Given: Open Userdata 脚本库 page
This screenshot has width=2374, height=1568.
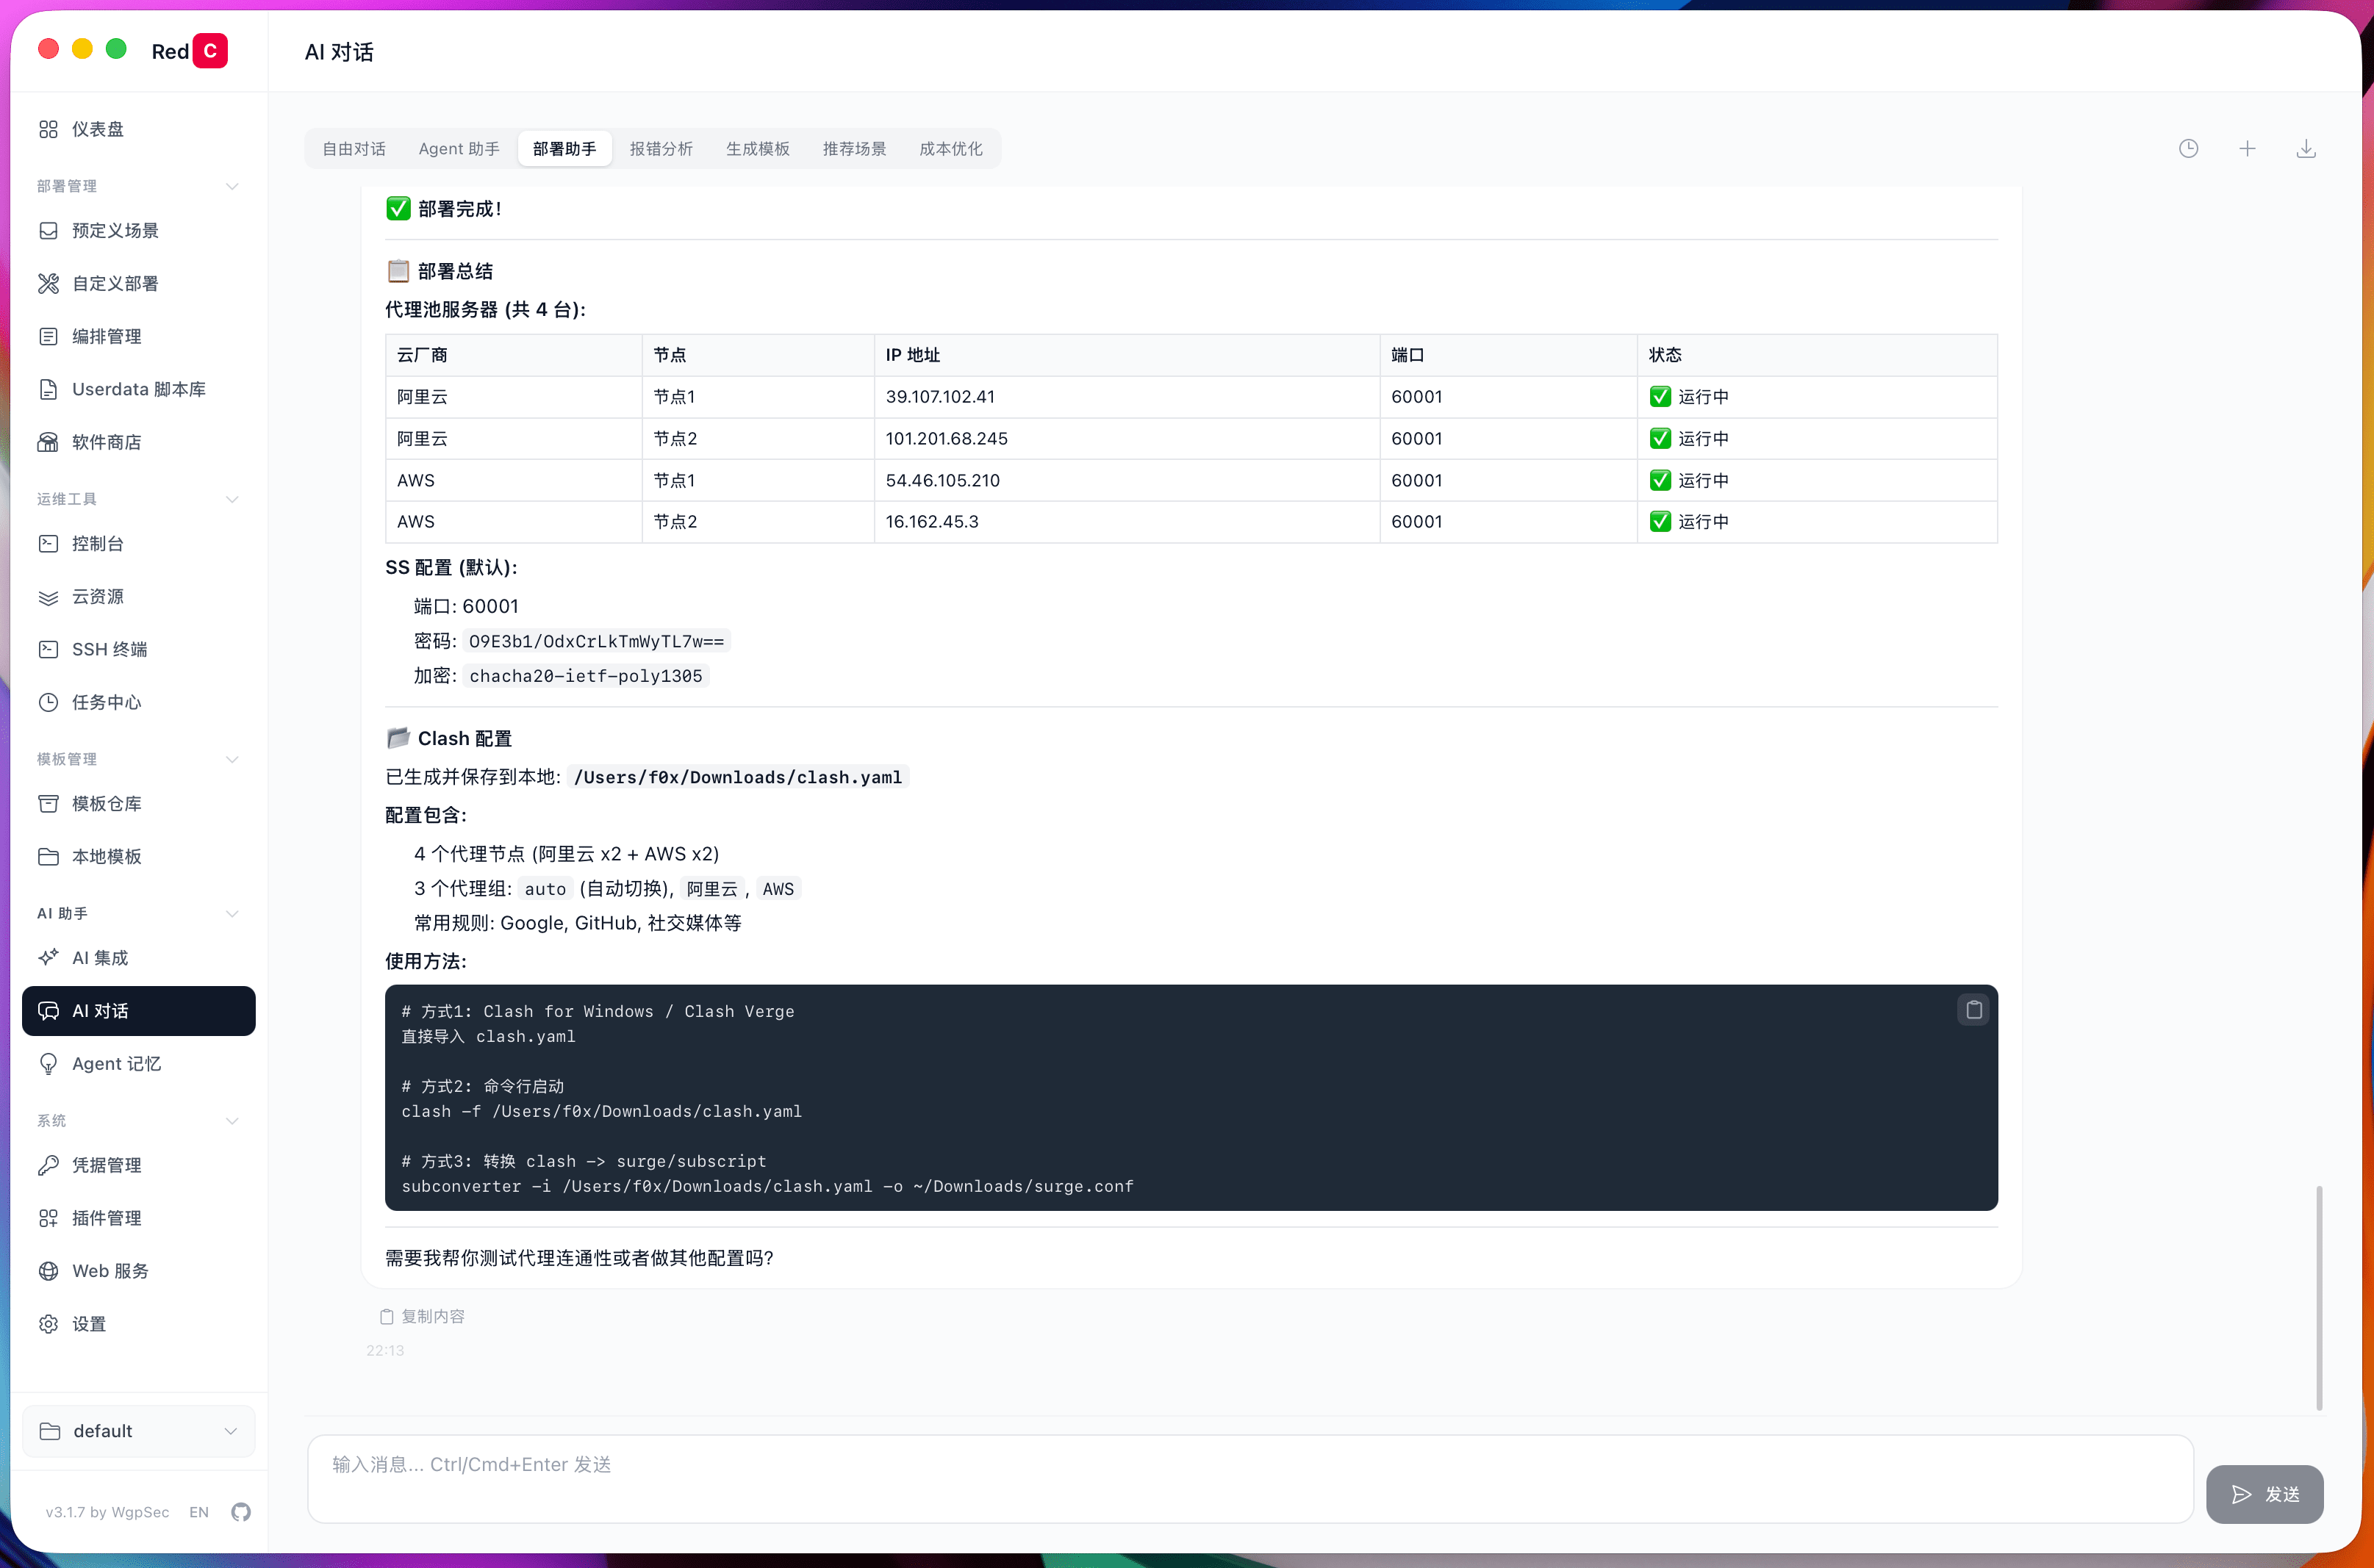Looking at the screenshot, I should click(x=138, y=389).
